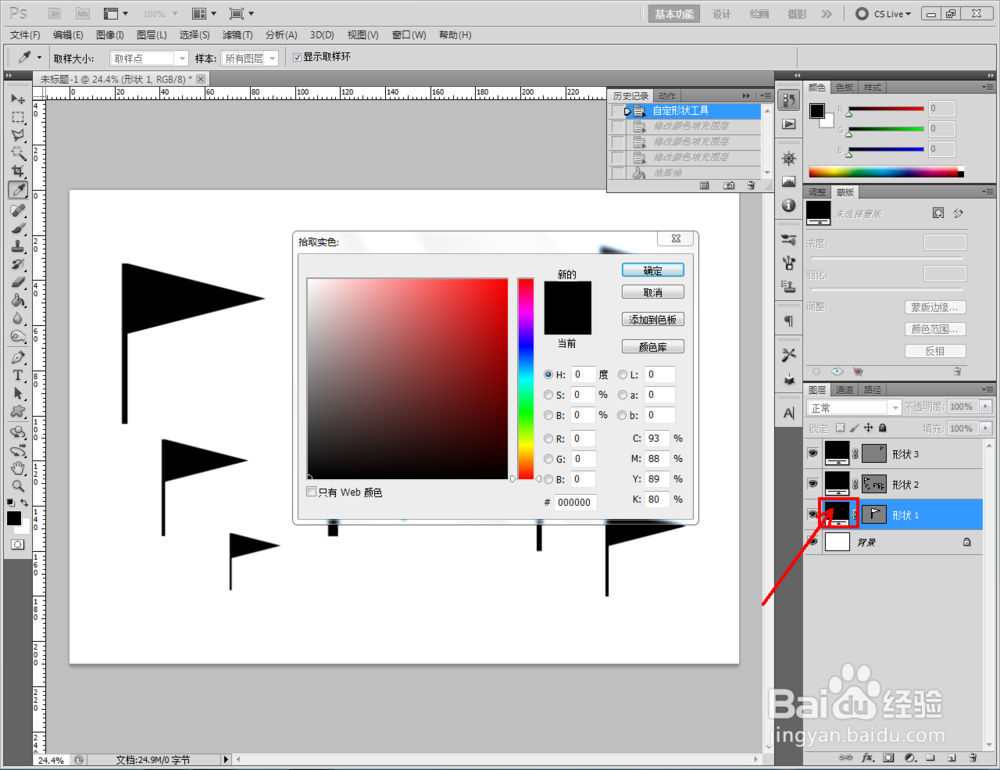Select the Crop tool

(x=18, y=171)
